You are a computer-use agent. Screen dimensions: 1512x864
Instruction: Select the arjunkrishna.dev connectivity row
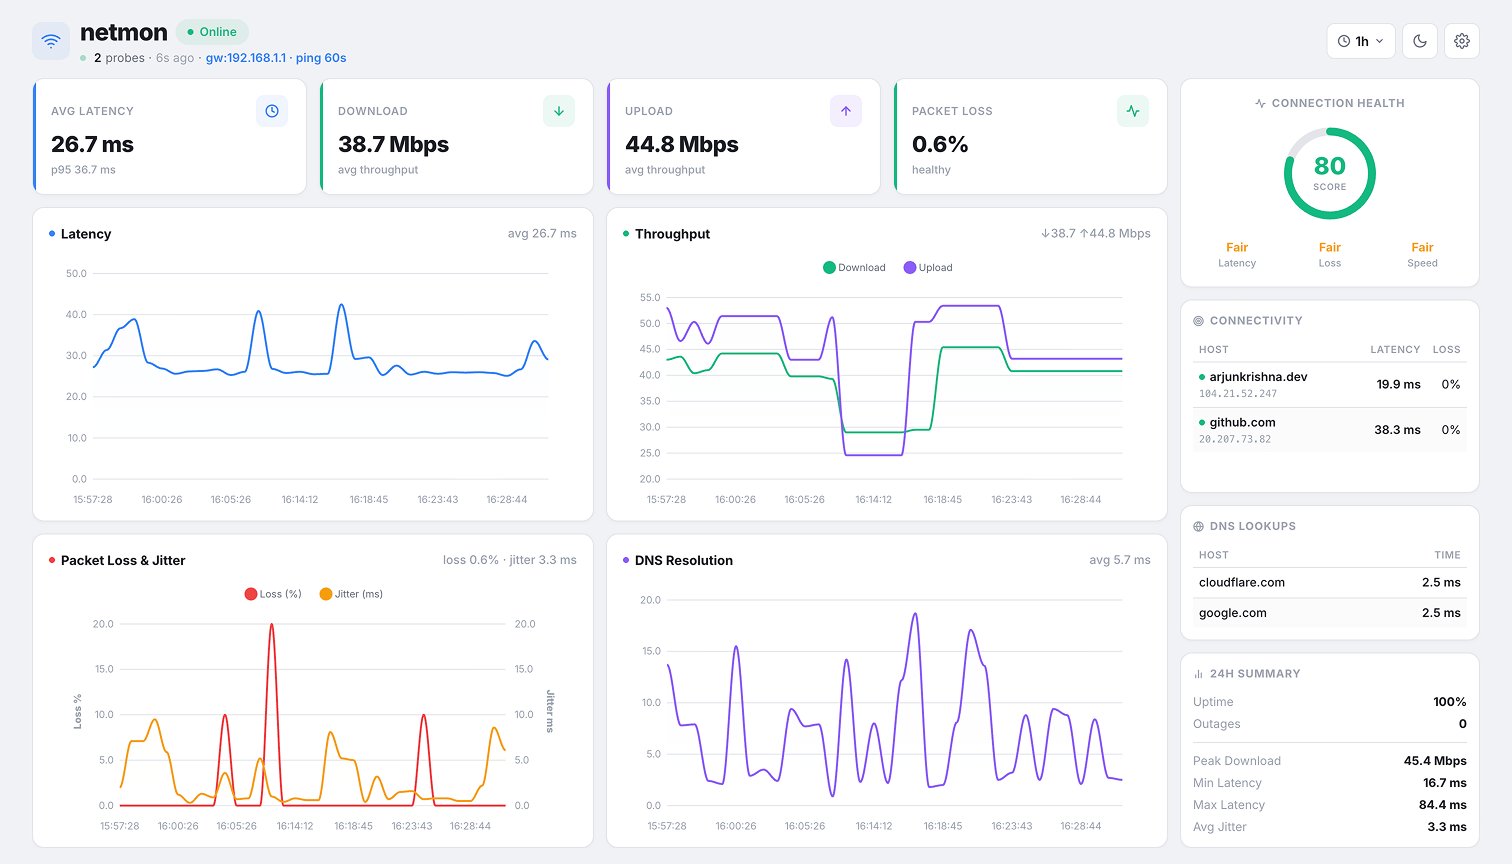pos(1329,385)
